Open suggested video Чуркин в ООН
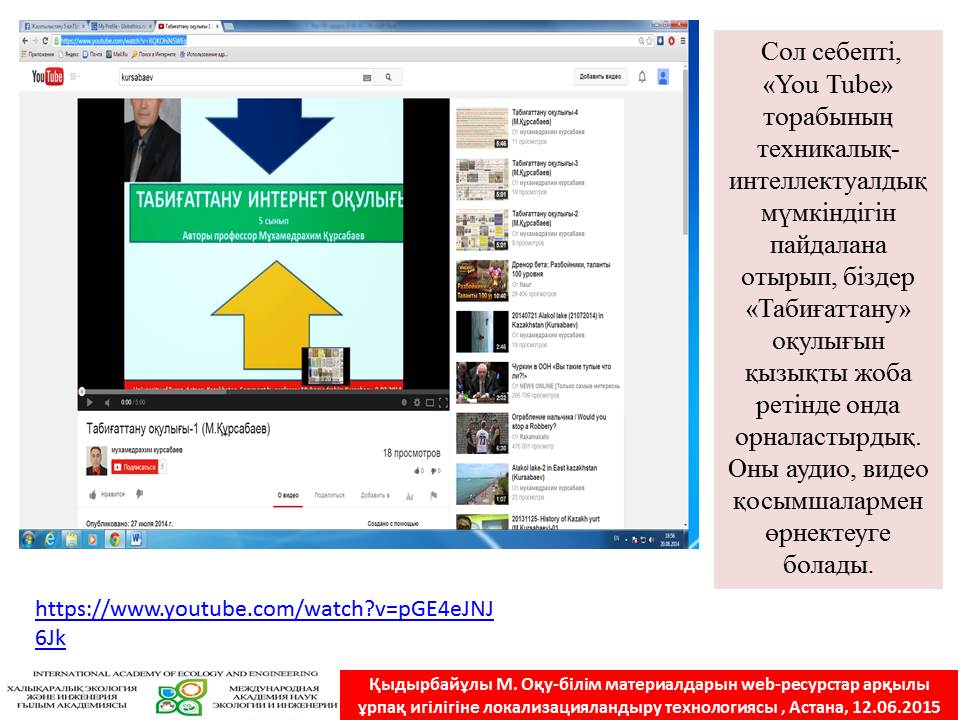Image resolution: width=960 pixels, height=720 pixels. click(539, 381)
